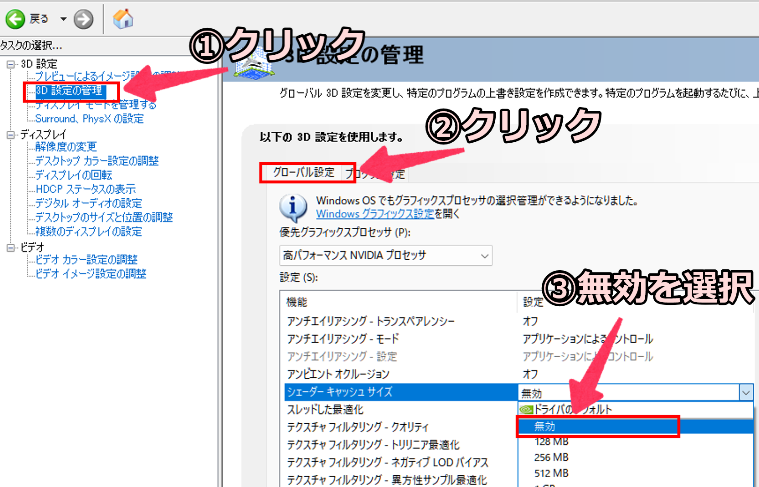
Task: Click the Forward arrow icon in toolbar
Action: pyautogui.click(x=83, y=18)
